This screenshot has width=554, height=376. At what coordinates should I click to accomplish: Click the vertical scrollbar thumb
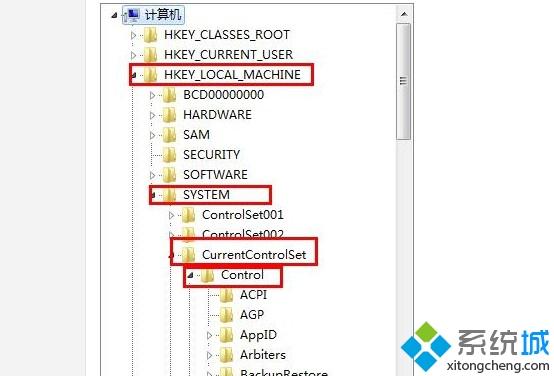click(x=403, y=81)
